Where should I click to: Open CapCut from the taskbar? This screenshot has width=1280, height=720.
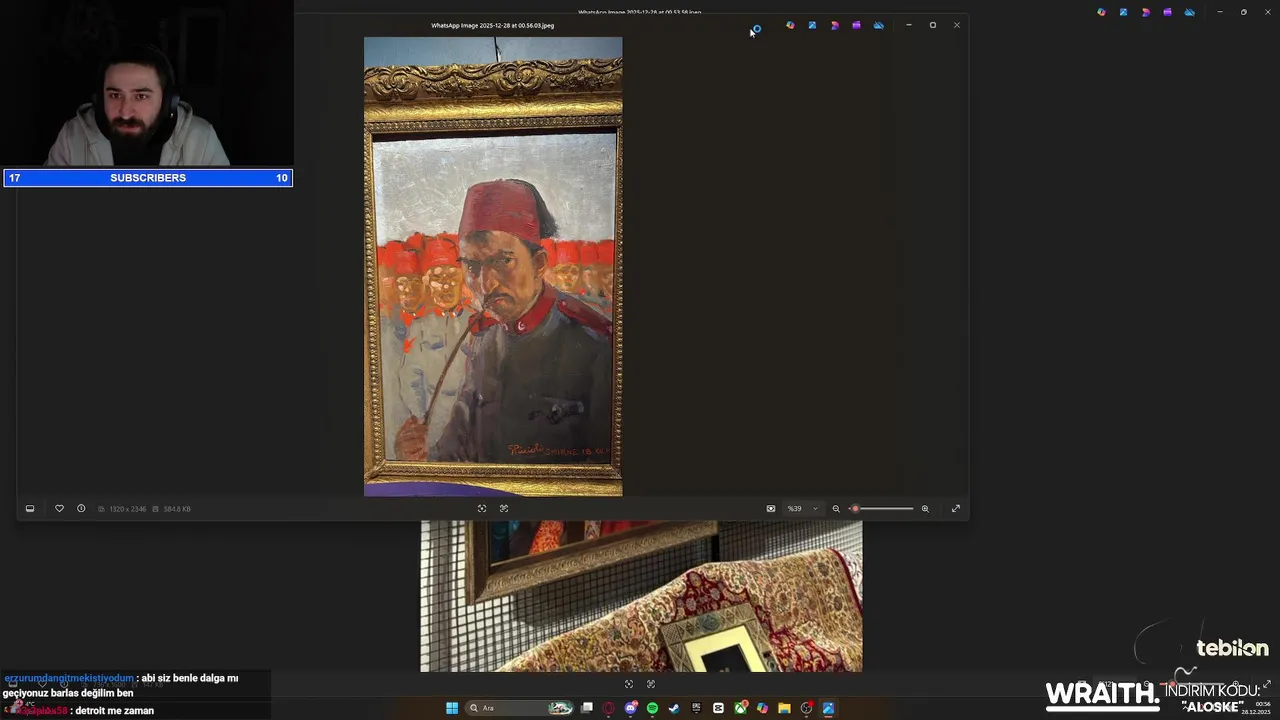(718, 708)
